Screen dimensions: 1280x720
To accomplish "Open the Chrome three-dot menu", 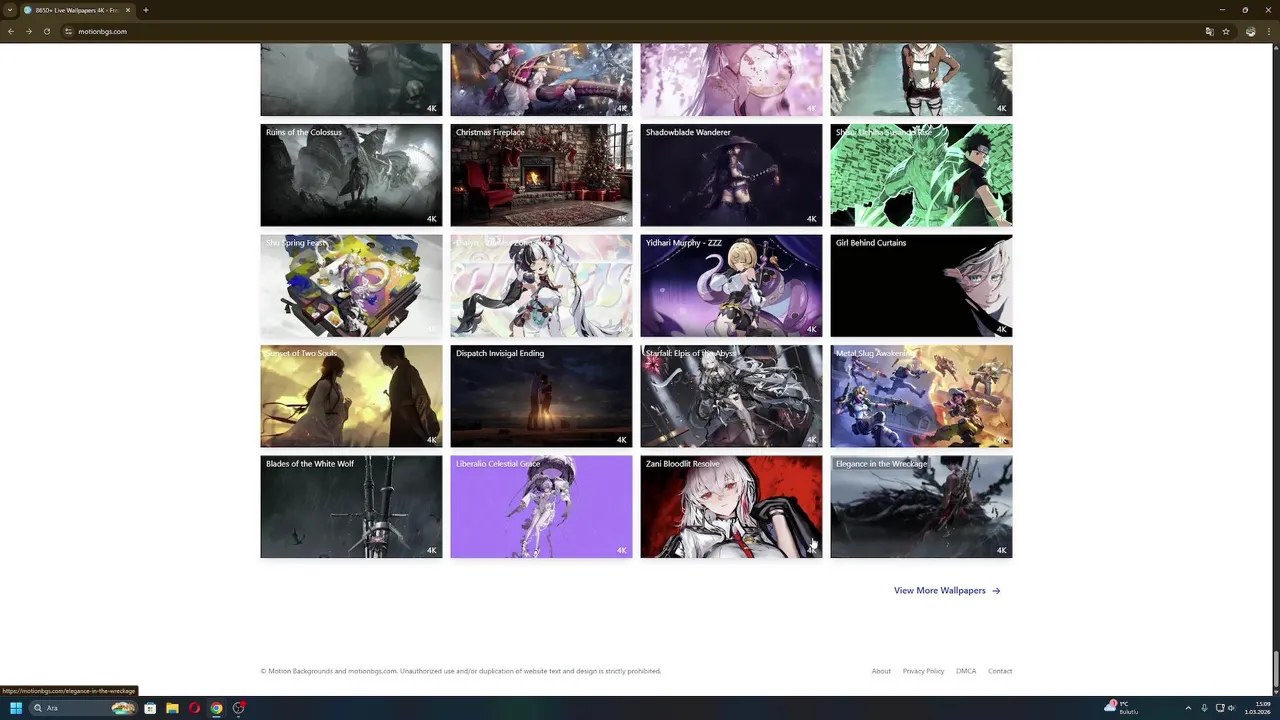I will click(1268, 31).
